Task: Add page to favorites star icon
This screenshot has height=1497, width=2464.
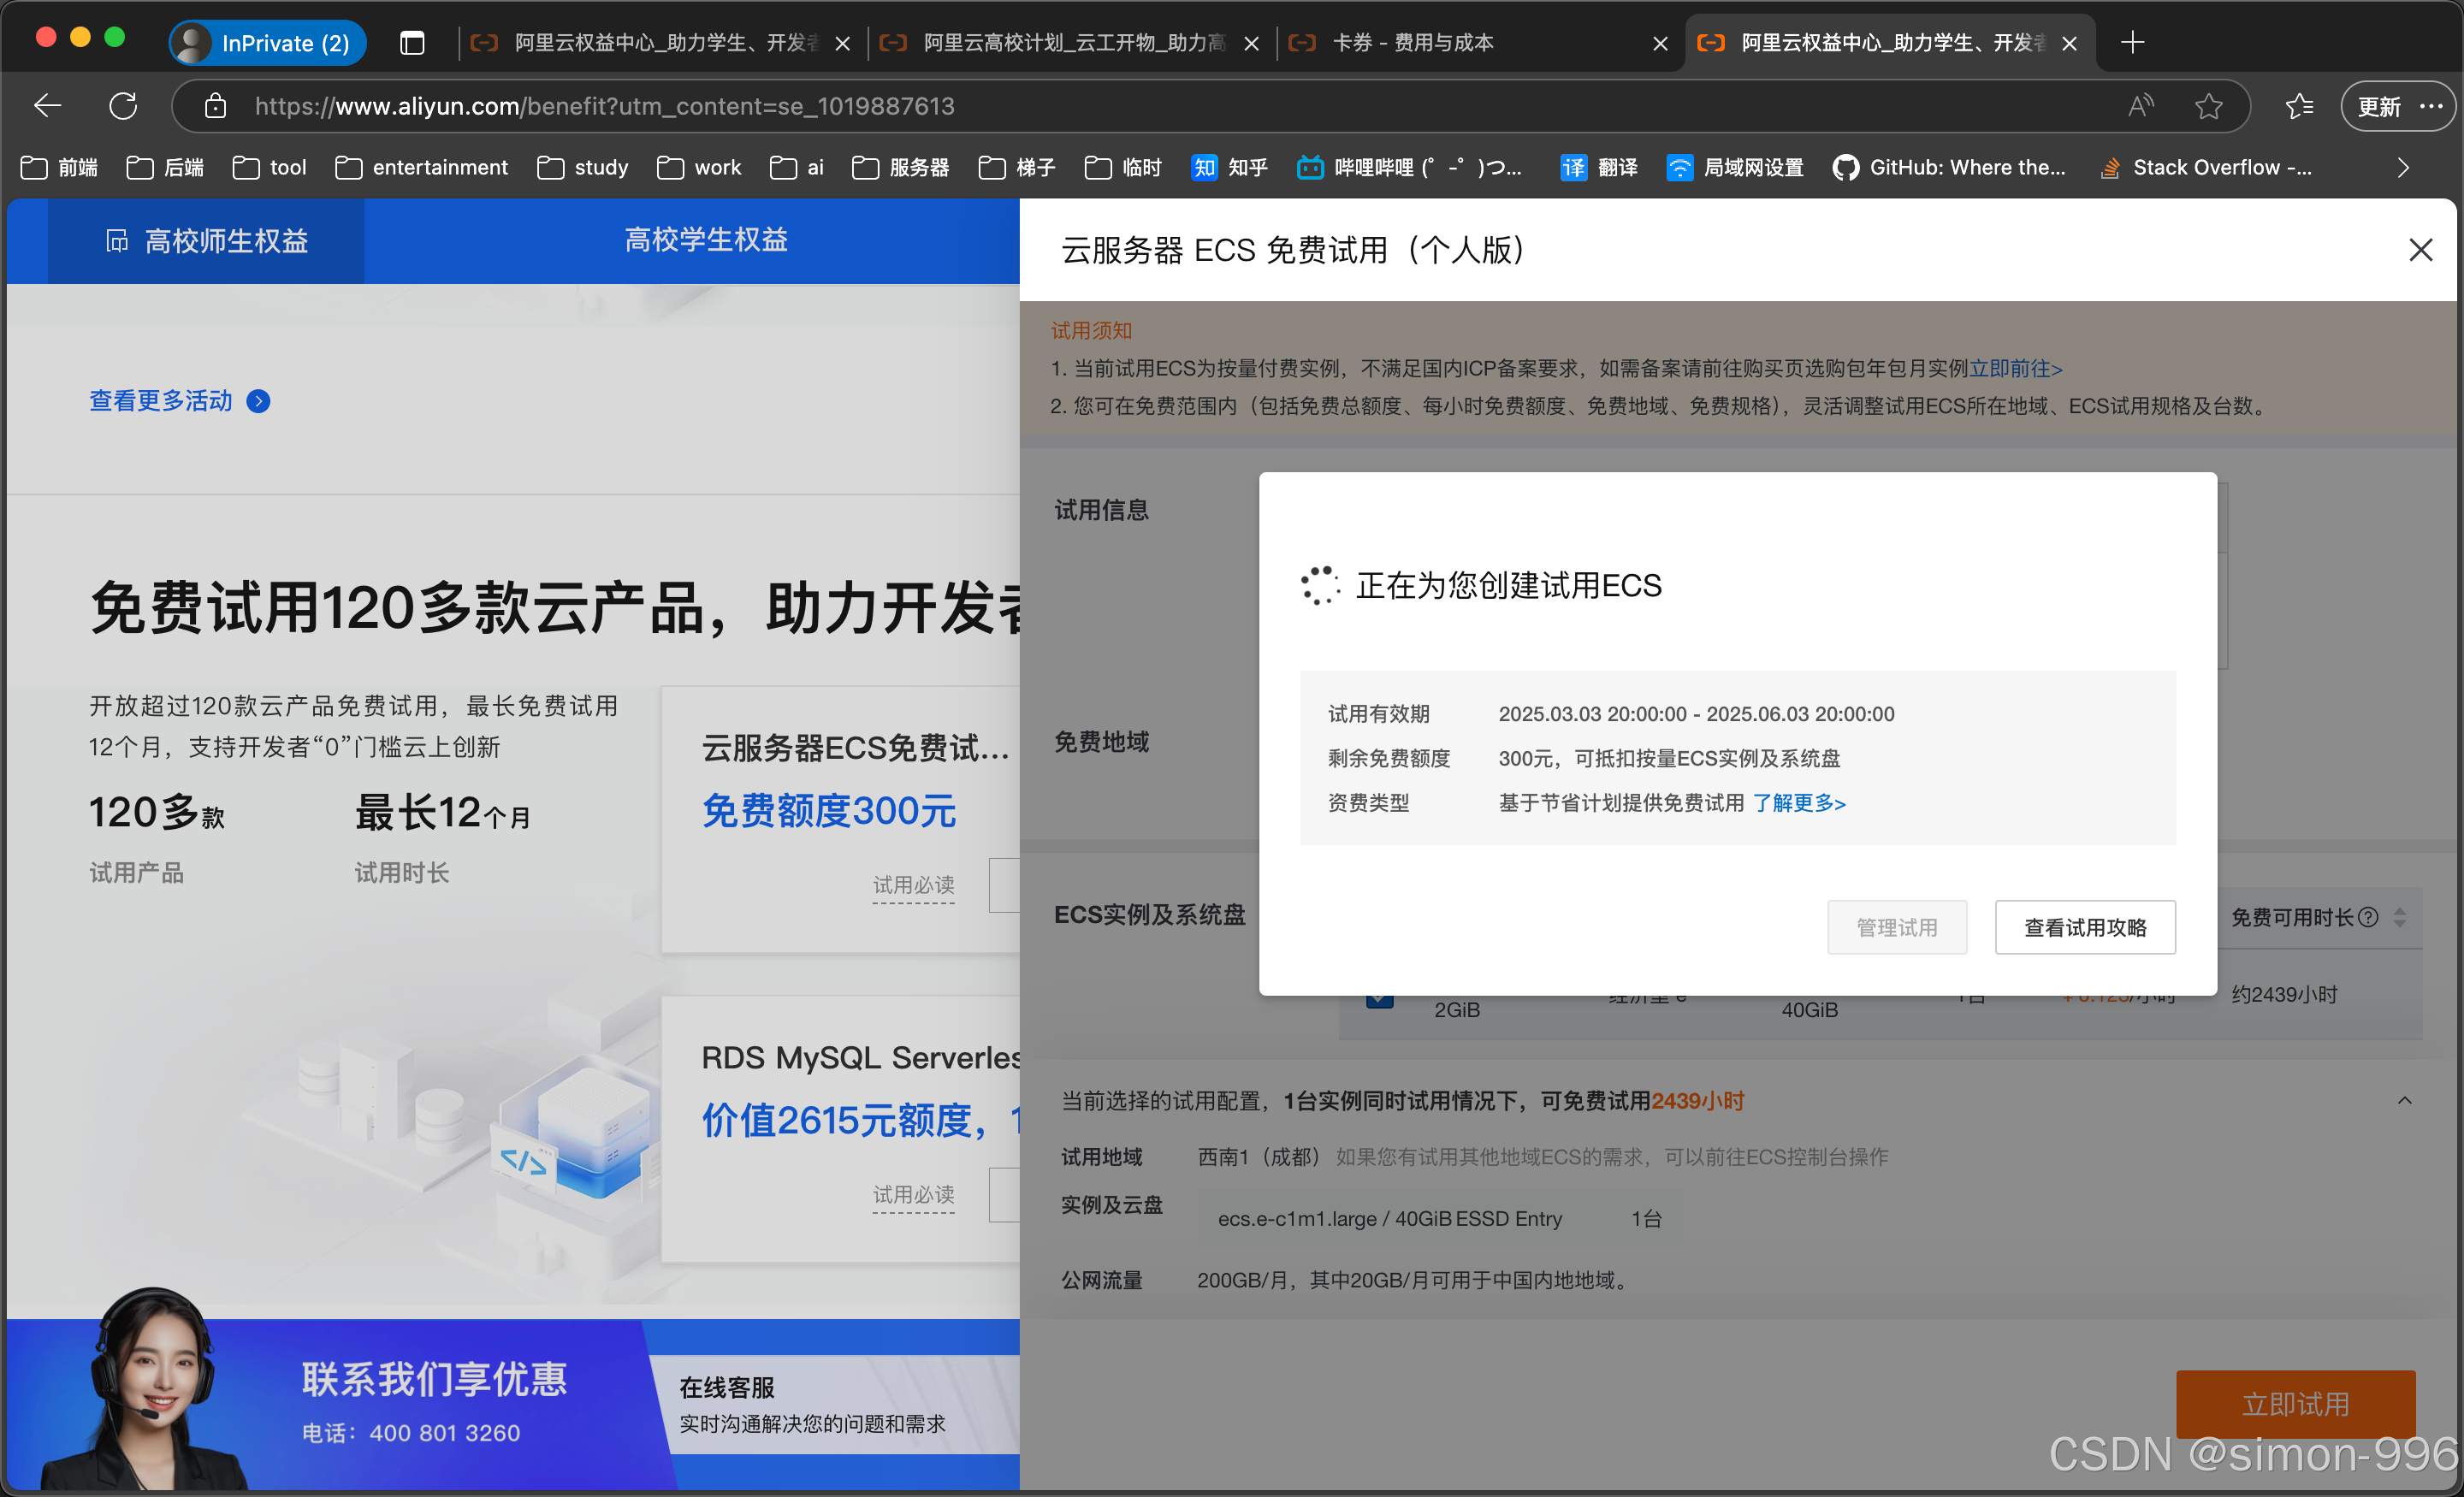Action: (2208, 106)
